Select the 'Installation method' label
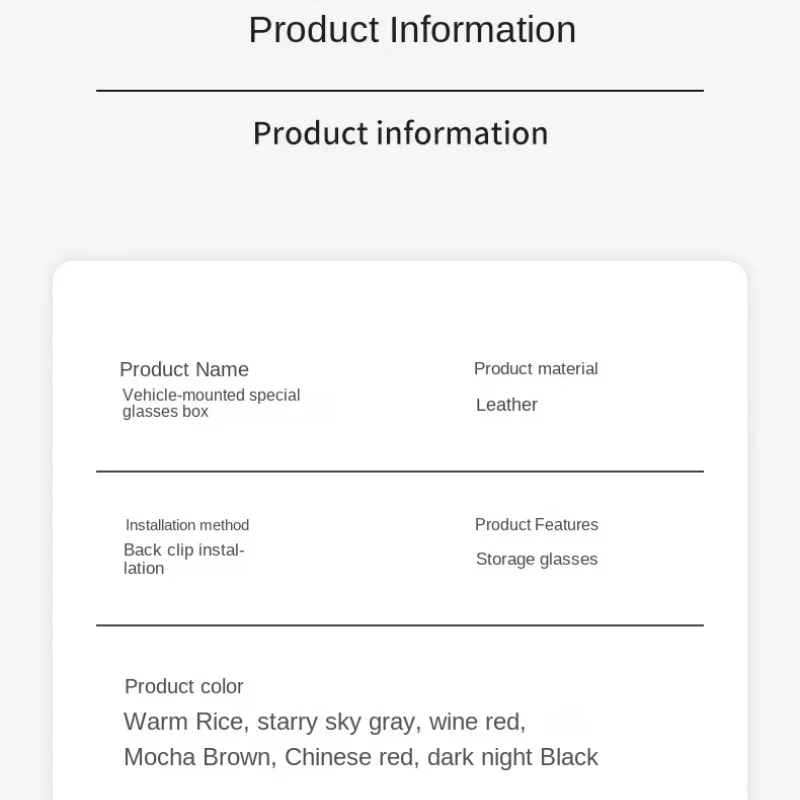Image resolution: width=800 pixels, height=800 pixels. [187, 525]
